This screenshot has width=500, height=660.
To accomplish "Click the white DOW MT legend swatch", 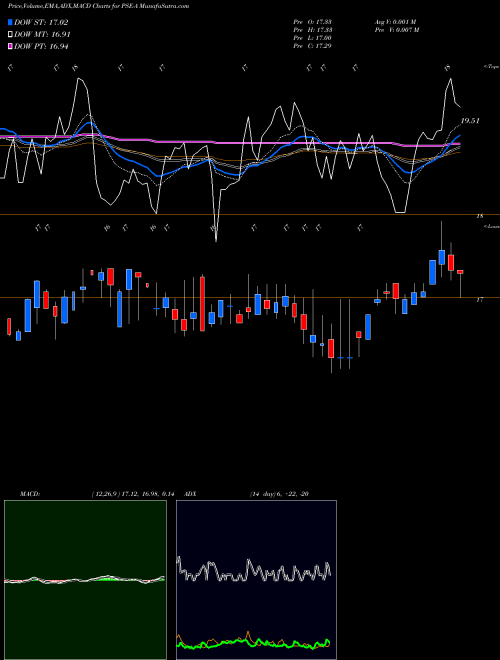I will [x=11, y=35].
